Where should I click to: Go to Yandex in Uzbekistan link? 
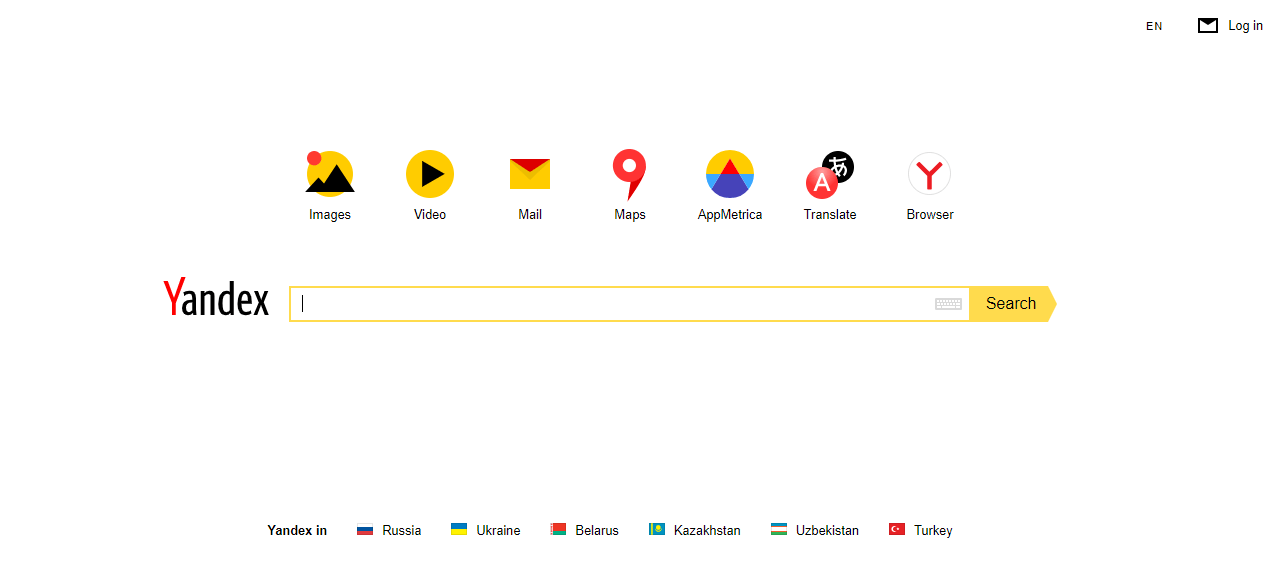tap(827, 531)
